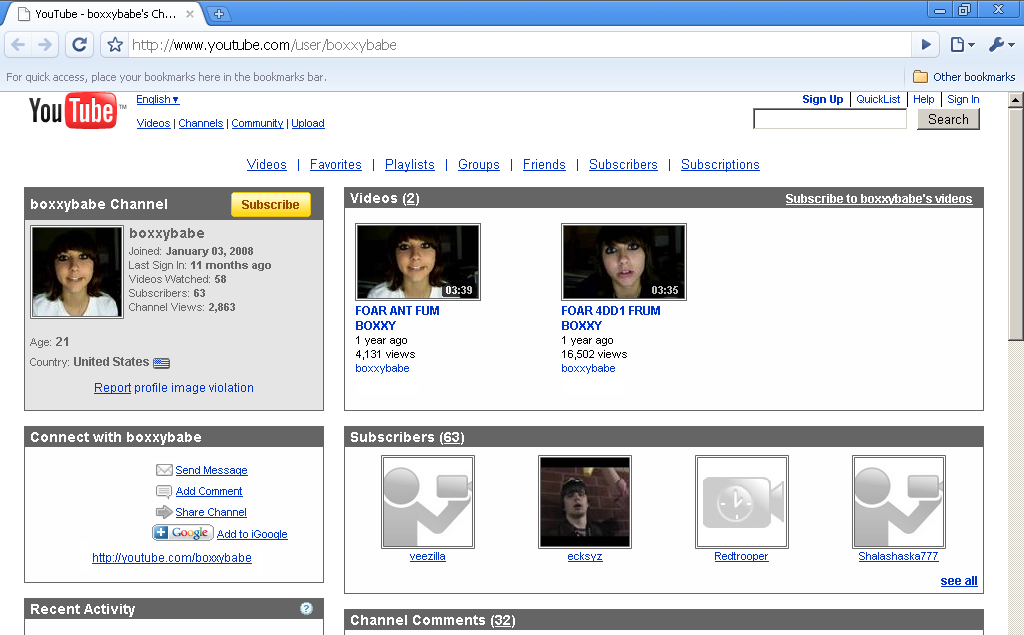
Task: Switch to the Groups tab
Action: [x=479, y=165]
